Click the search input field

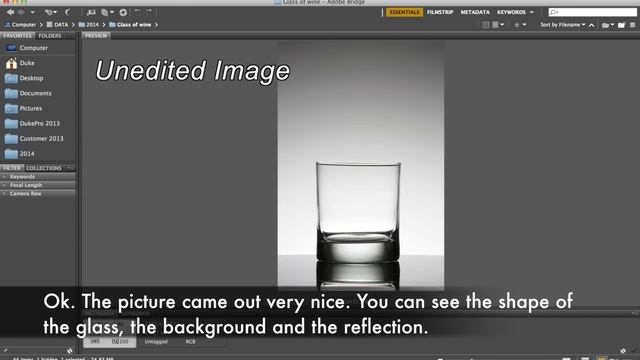(592, 12)
